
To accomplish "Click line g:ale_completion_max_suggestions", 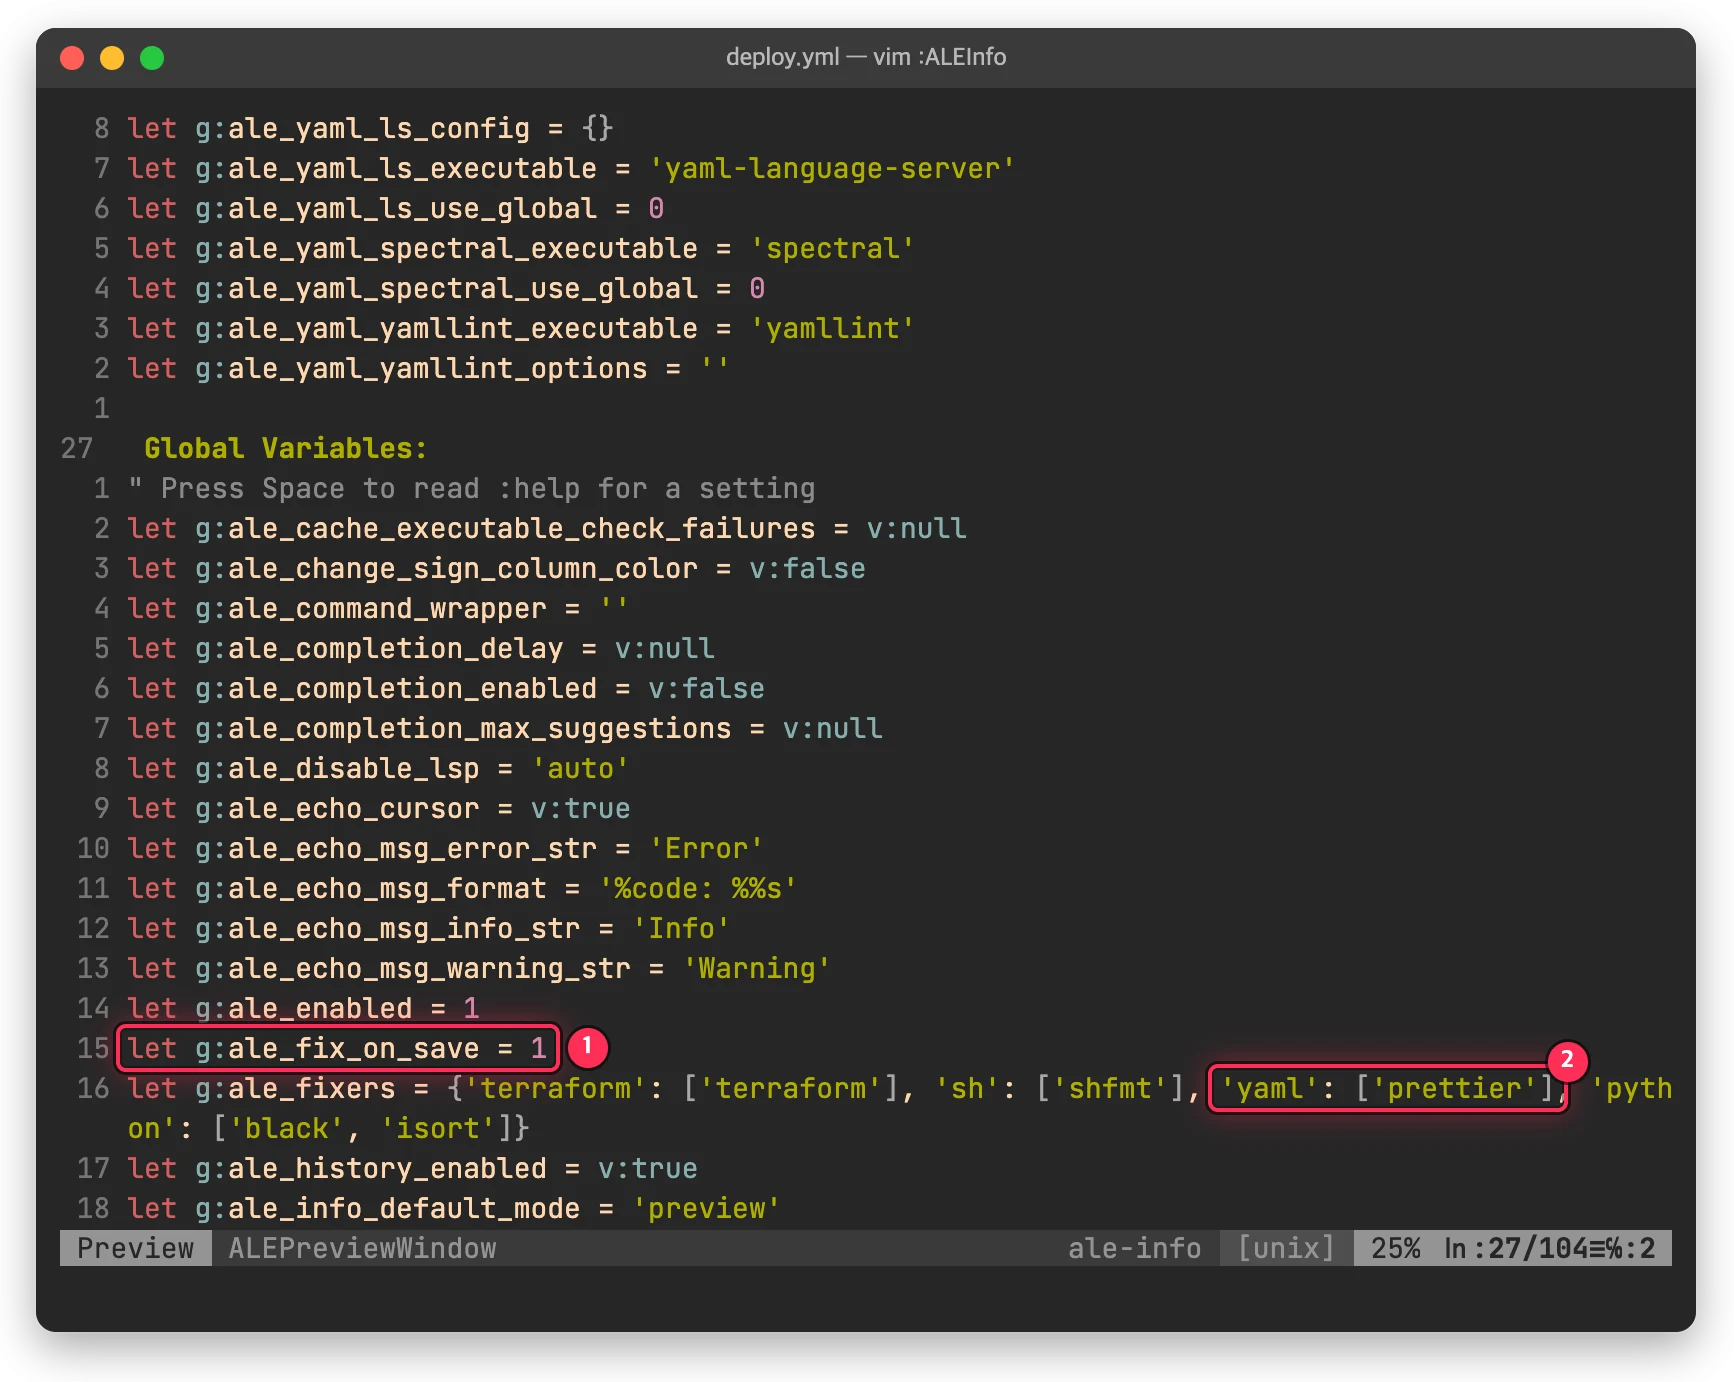I will point(505,728).
